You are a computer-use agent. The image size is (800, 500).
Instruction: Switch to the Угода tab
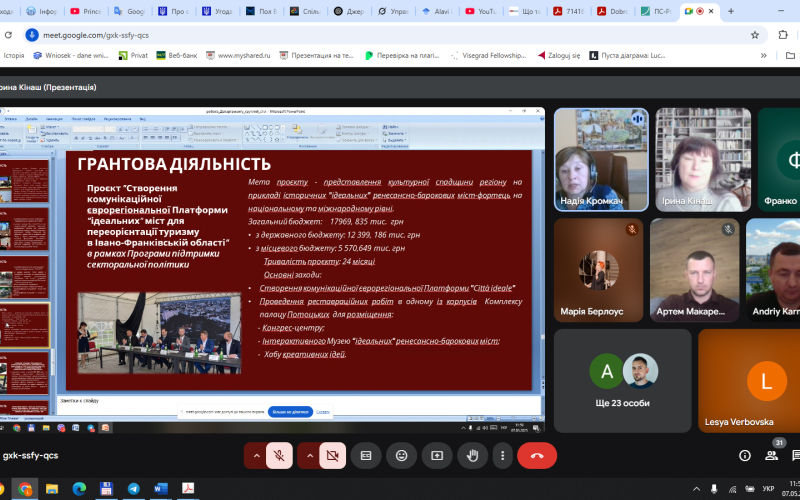pos(217,11)
